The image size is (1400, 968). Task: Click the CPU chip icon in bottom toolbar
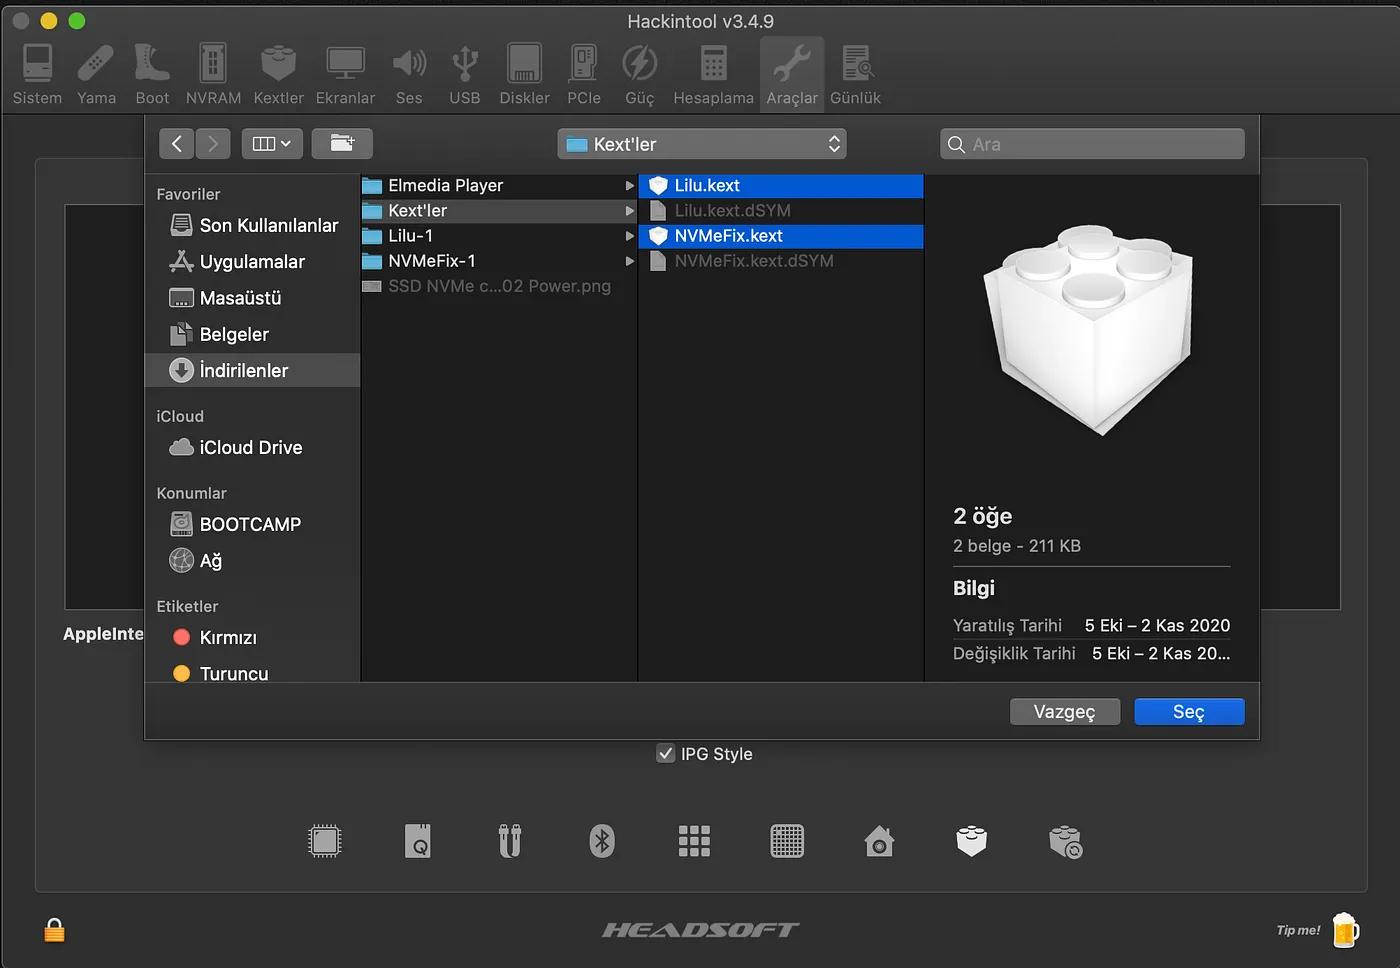[x=325, y=841]
